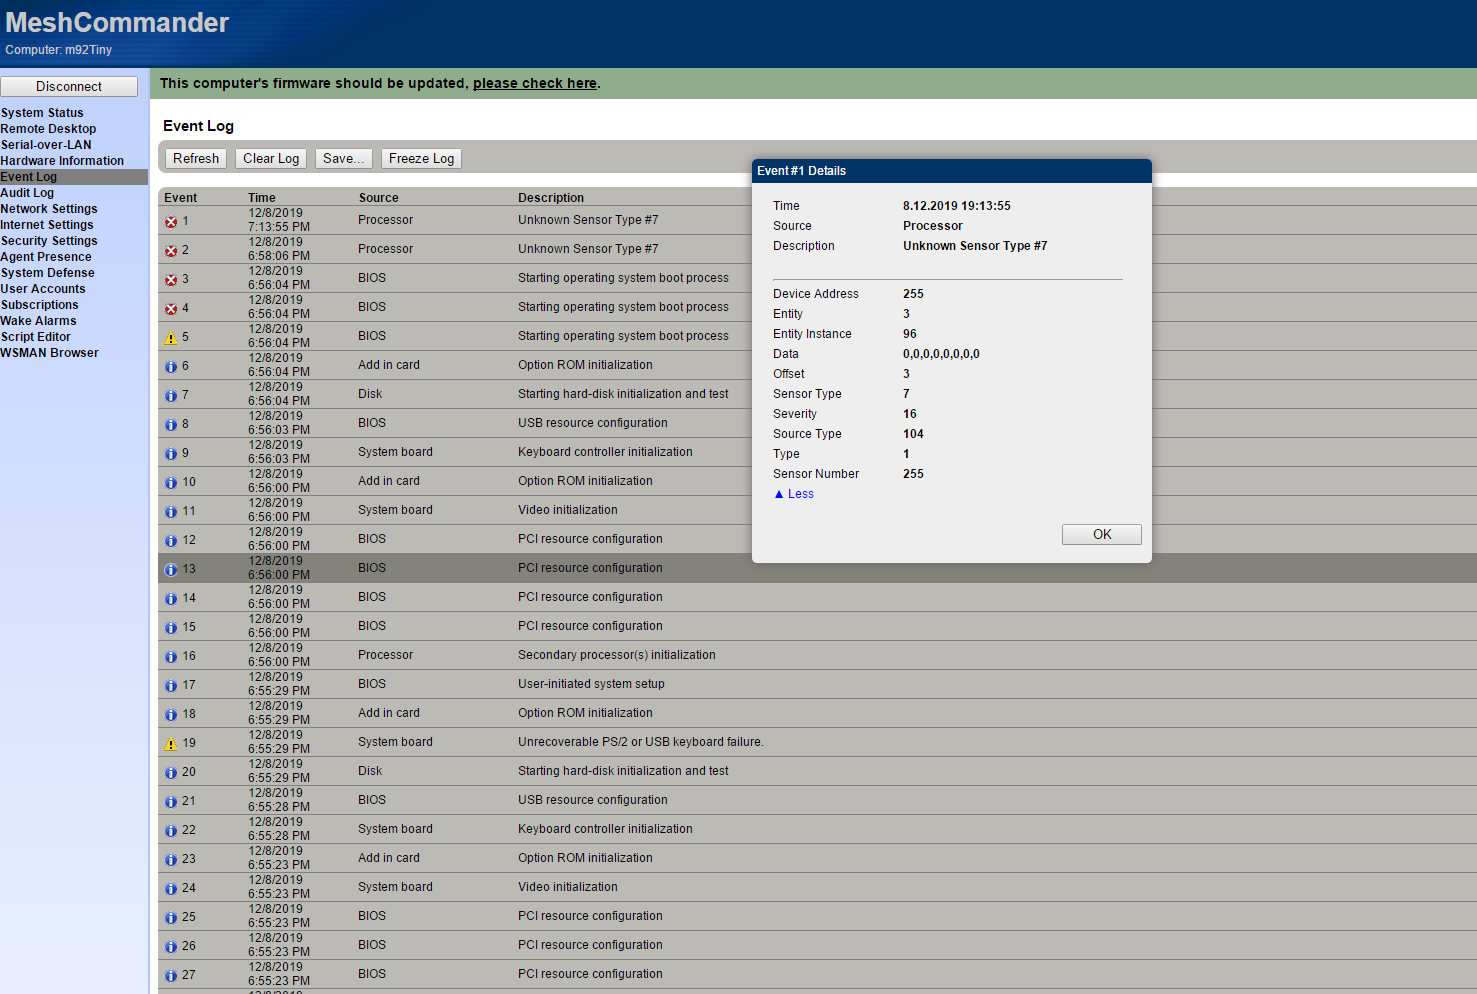Image resolution: width=1477 pixels, height=994 pixels.
Task: Select 'Unrecoverable PS/2 or USB keyboard failure.' row
Action: [817, 742]
